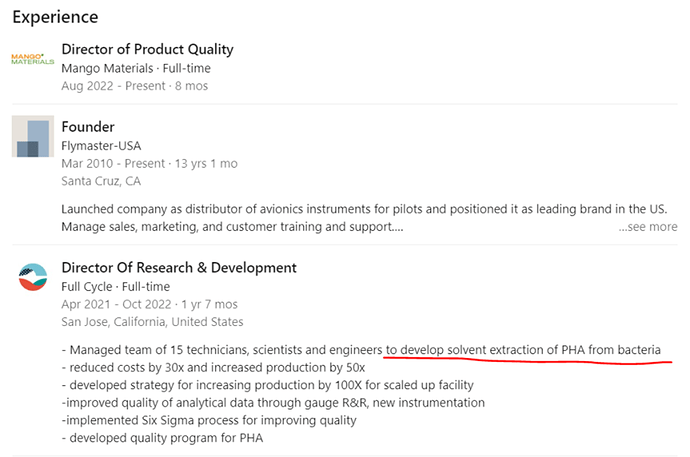Click the Flymaster-USA company name
Viewport: 690px width, 457px height.
click(x=101, y=146)
